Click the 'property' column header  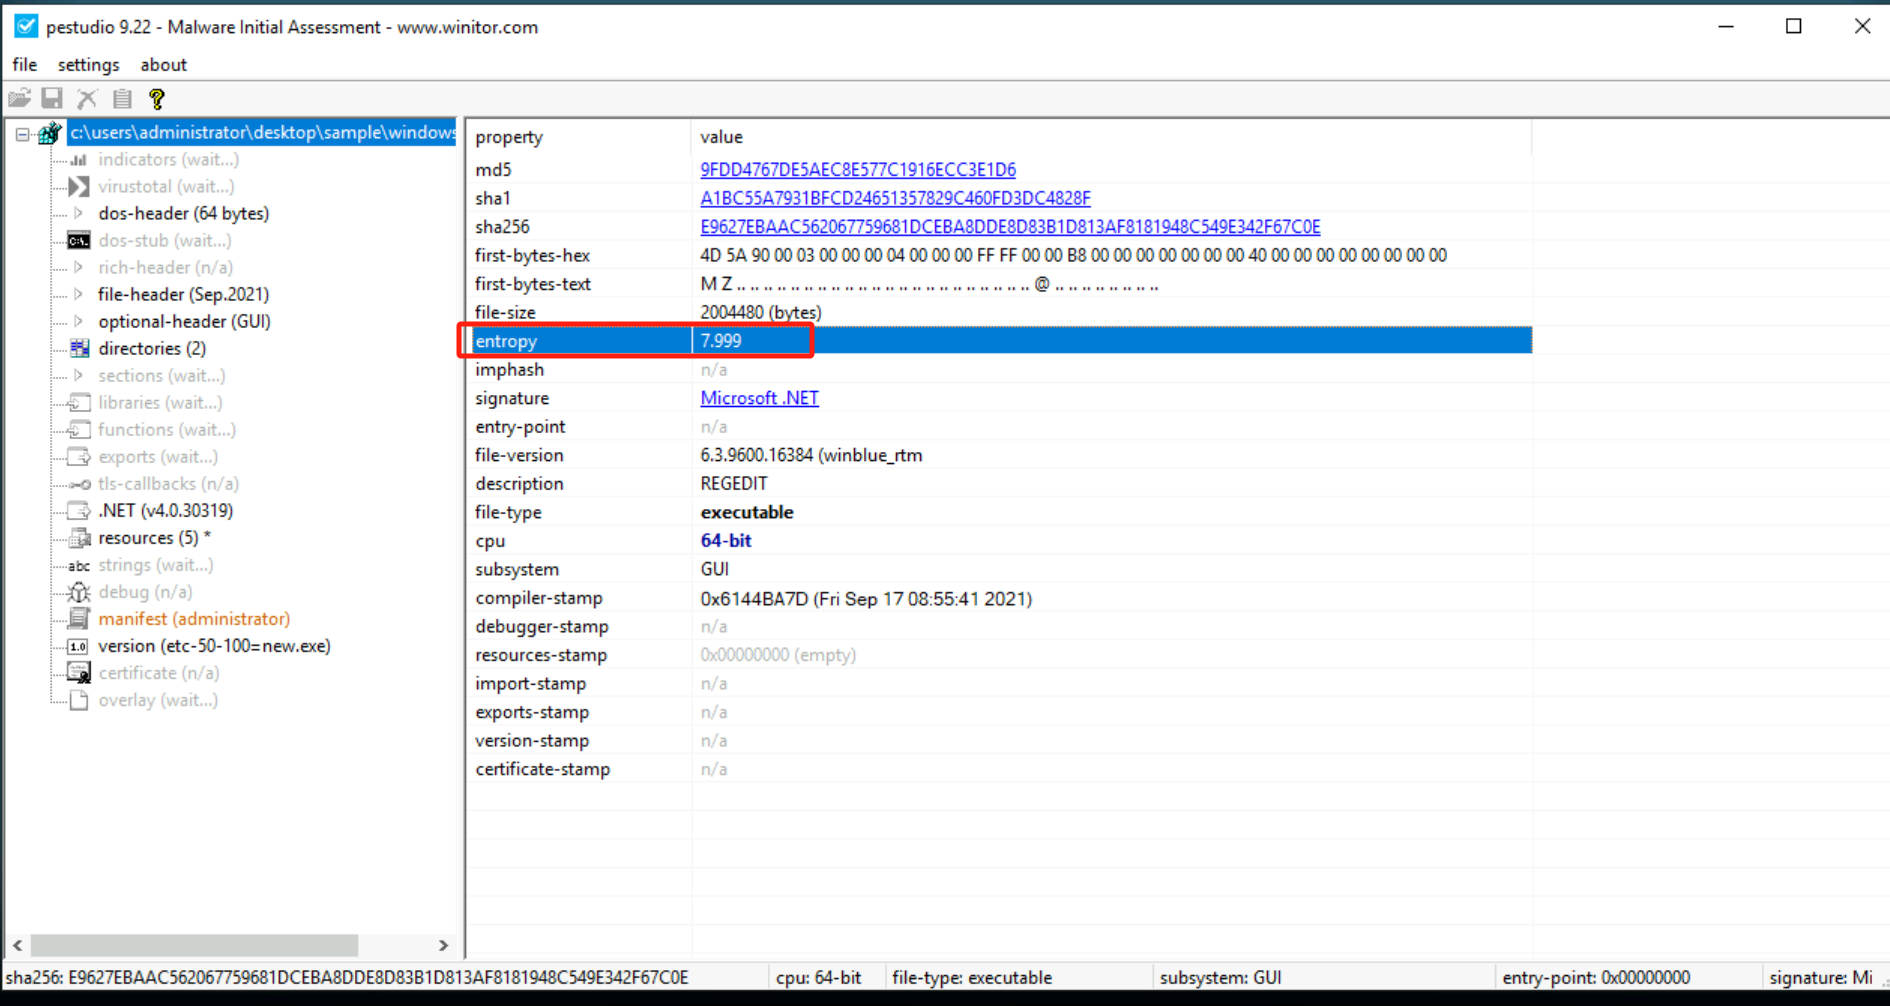(580, 137)
